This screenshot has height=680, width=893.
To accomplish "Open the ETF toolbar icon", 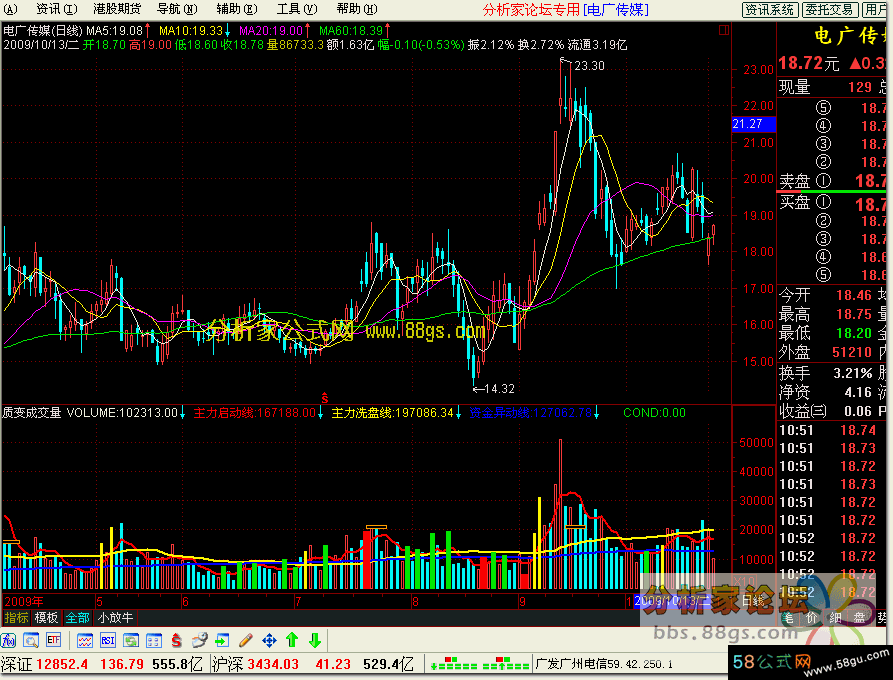I will pos(54,641).
